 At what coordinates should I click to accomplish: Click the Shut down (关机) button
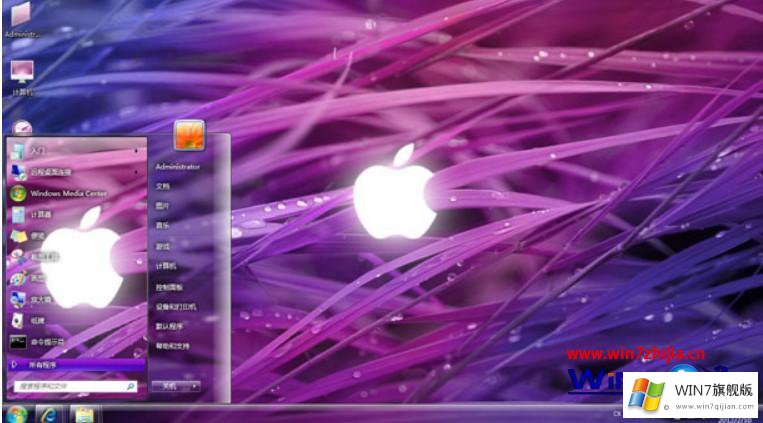click(170, 386)
